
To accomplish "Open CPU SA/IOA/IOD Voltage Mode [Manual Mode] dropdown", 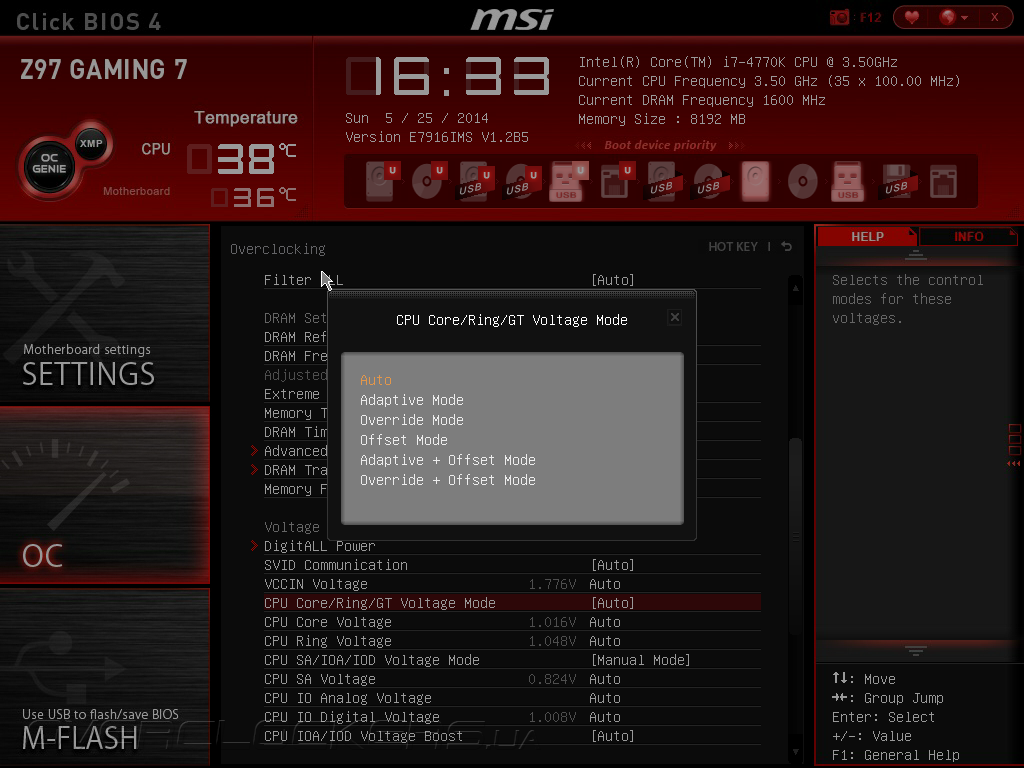I will click(x=640, y=660).
